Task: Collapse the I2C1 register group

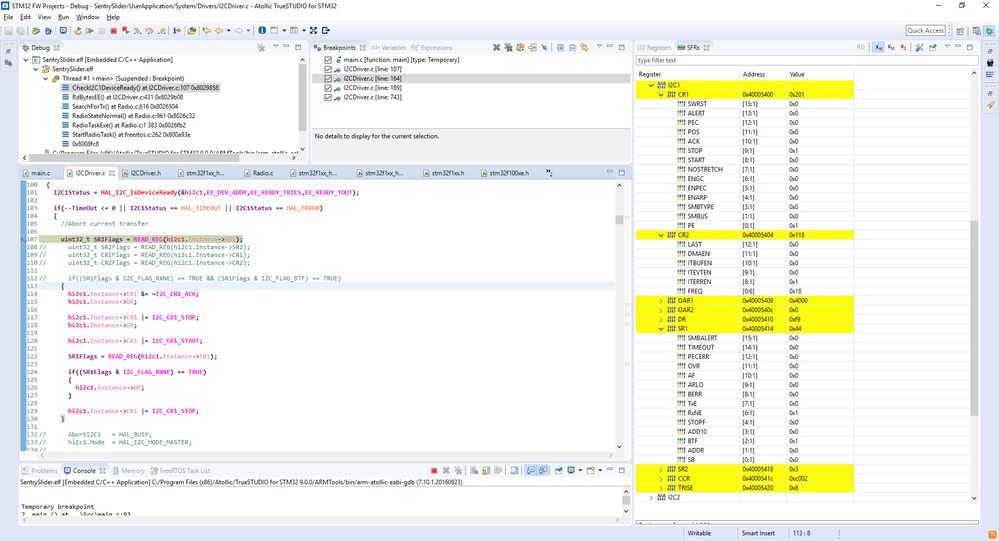Action: [x=651, y=85]
